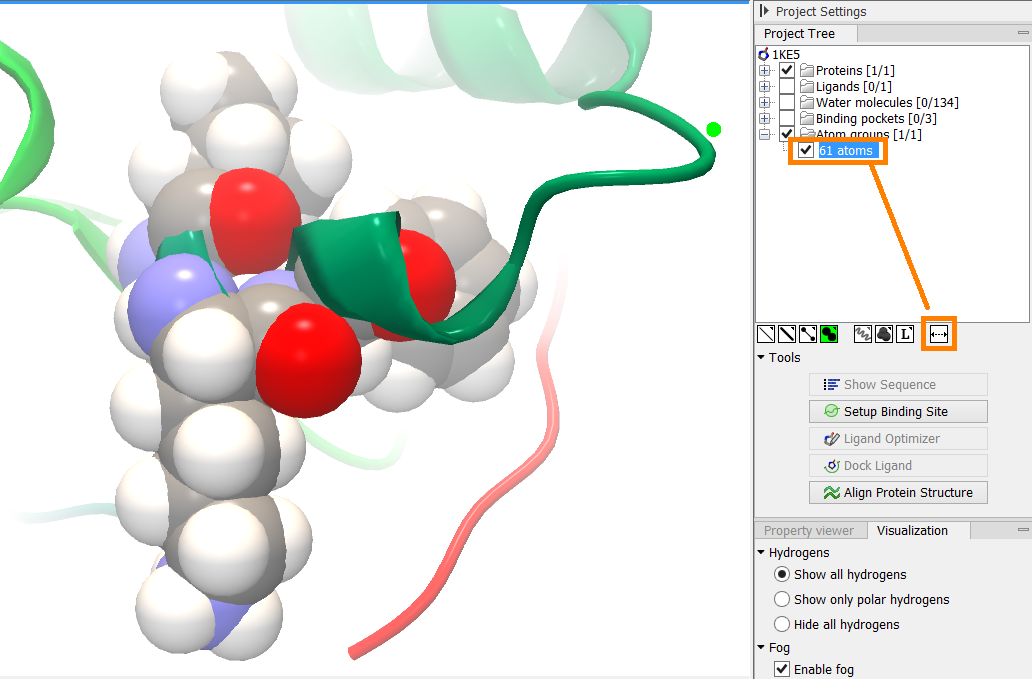The width and height of the screenshot is (1032, 679).
Task: Open the Project Tree tab
Action: [798, 34]
